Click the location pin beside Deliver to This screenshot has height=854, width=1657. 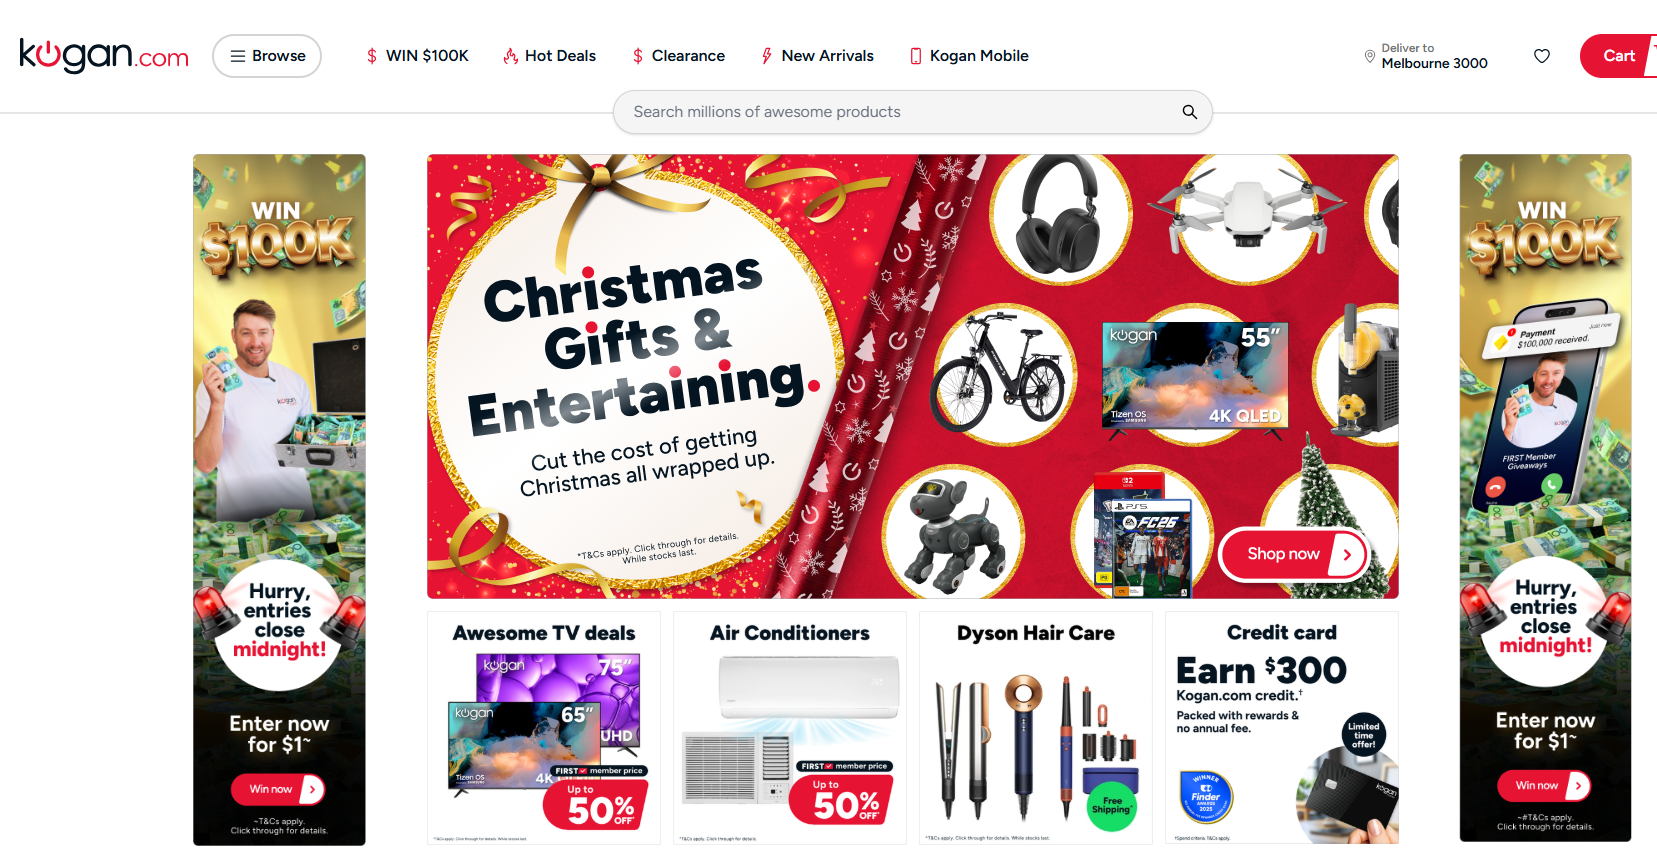tap(1370, 56)
